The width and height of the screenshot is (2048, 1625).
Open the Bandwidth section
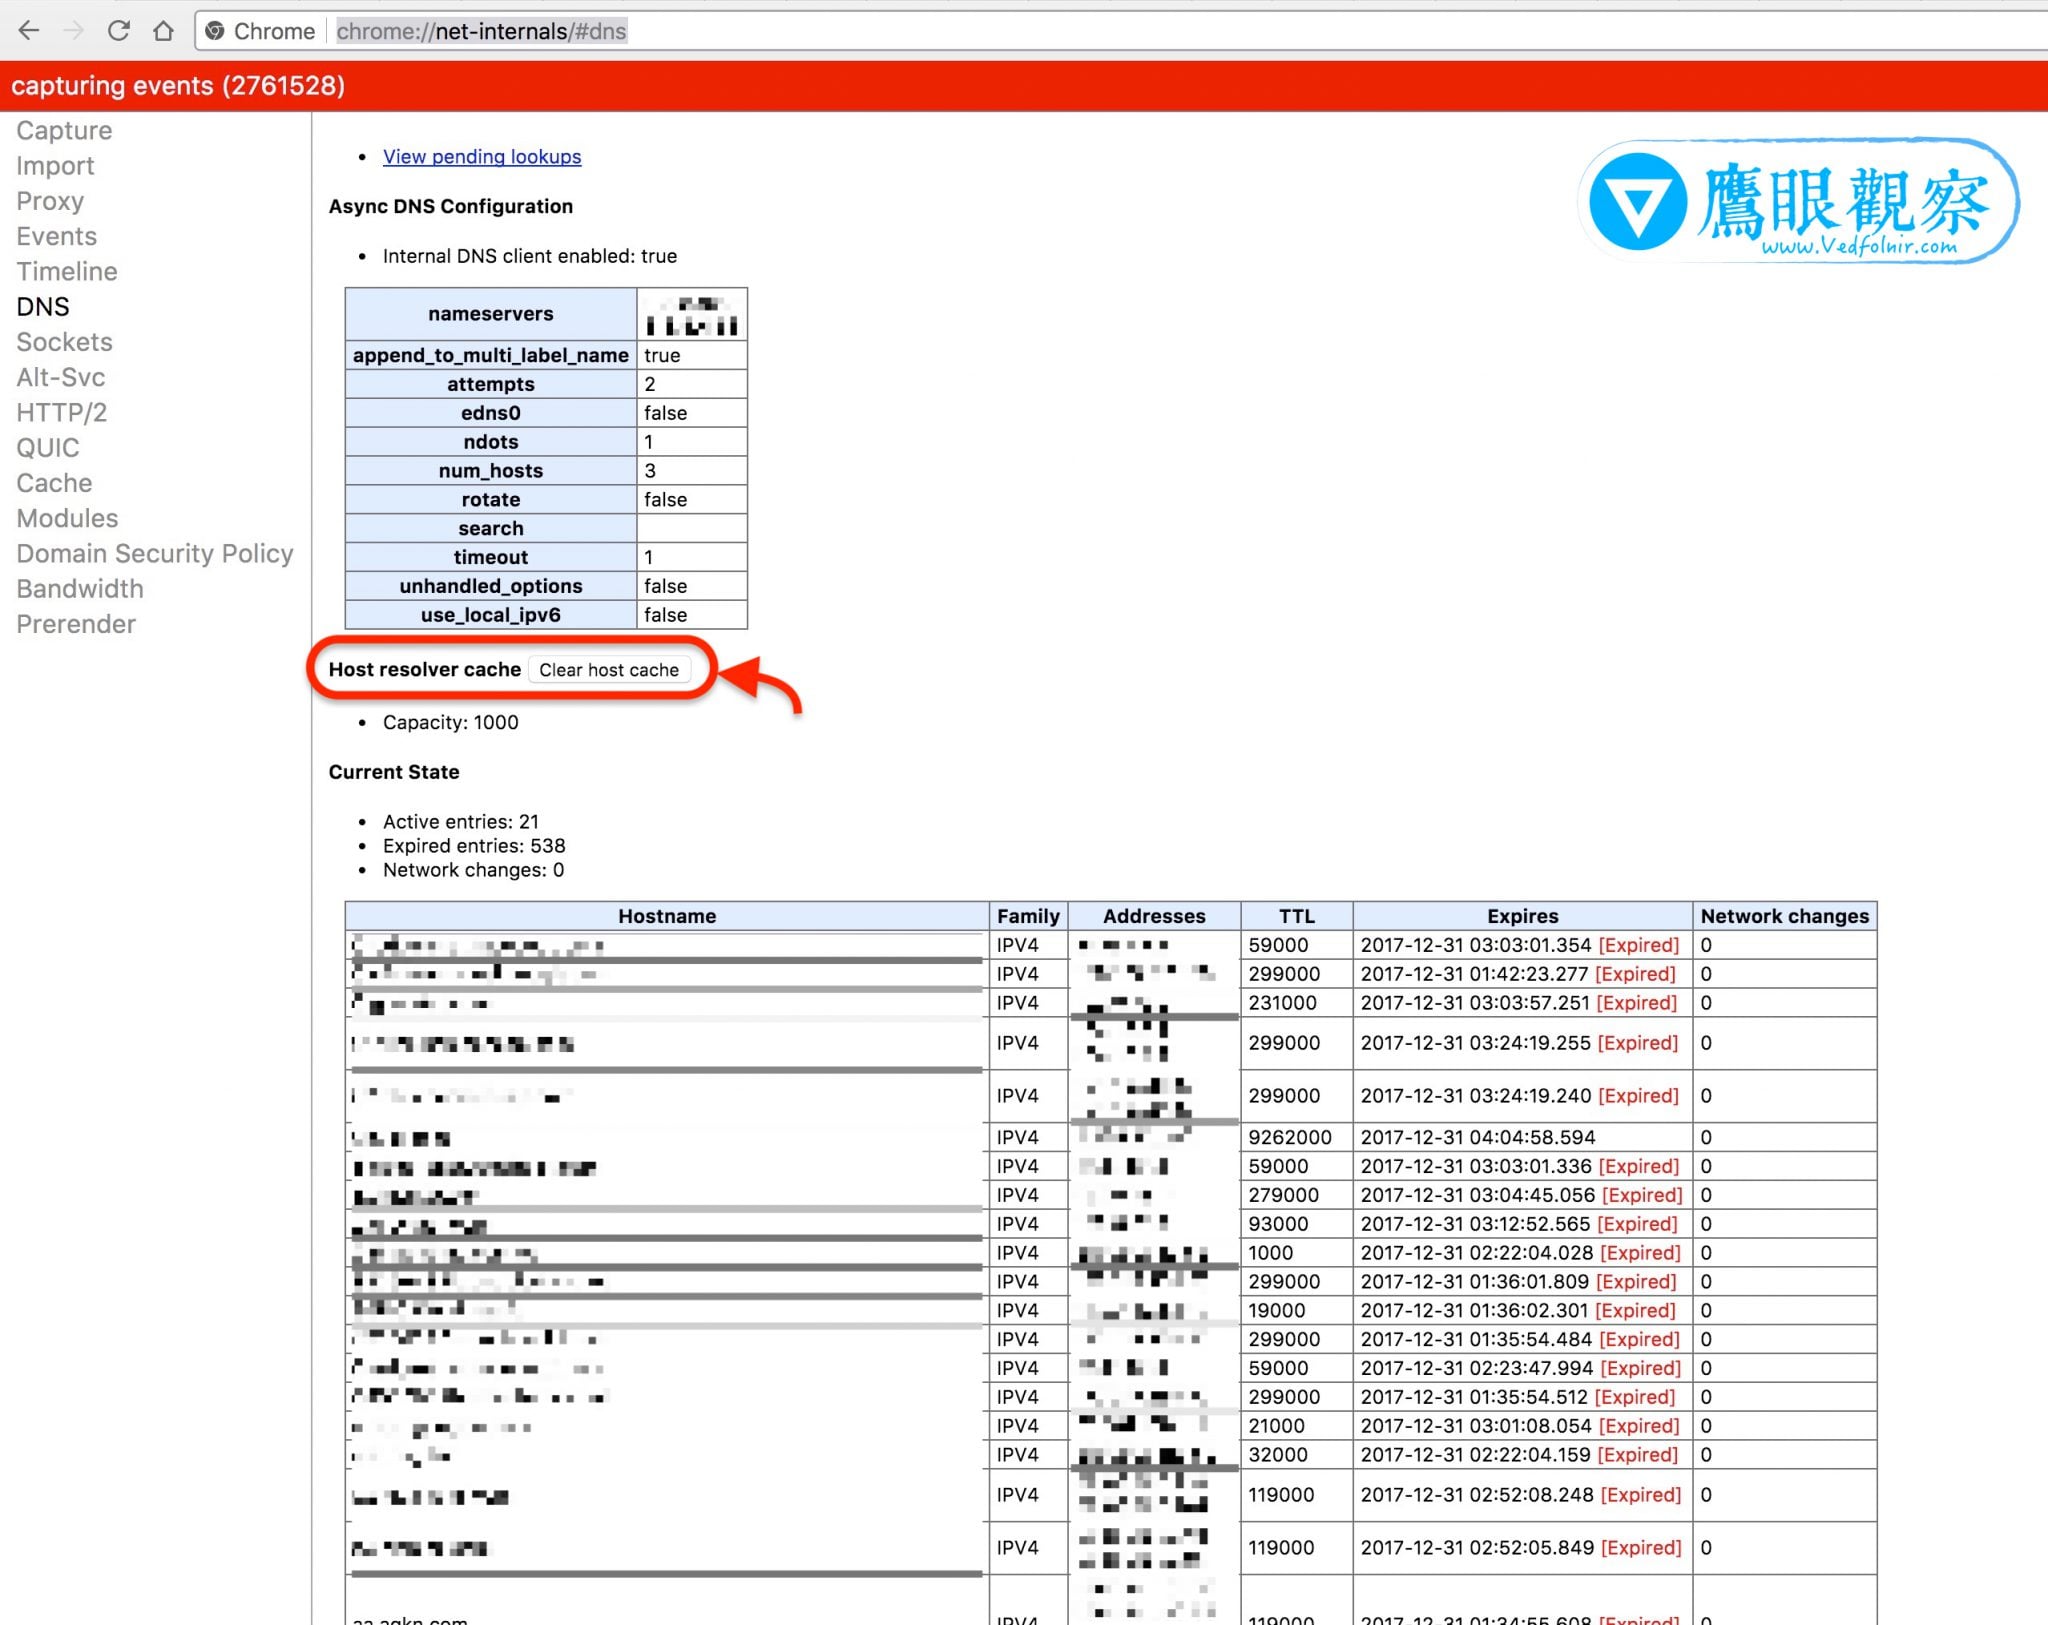coord(80,589)
